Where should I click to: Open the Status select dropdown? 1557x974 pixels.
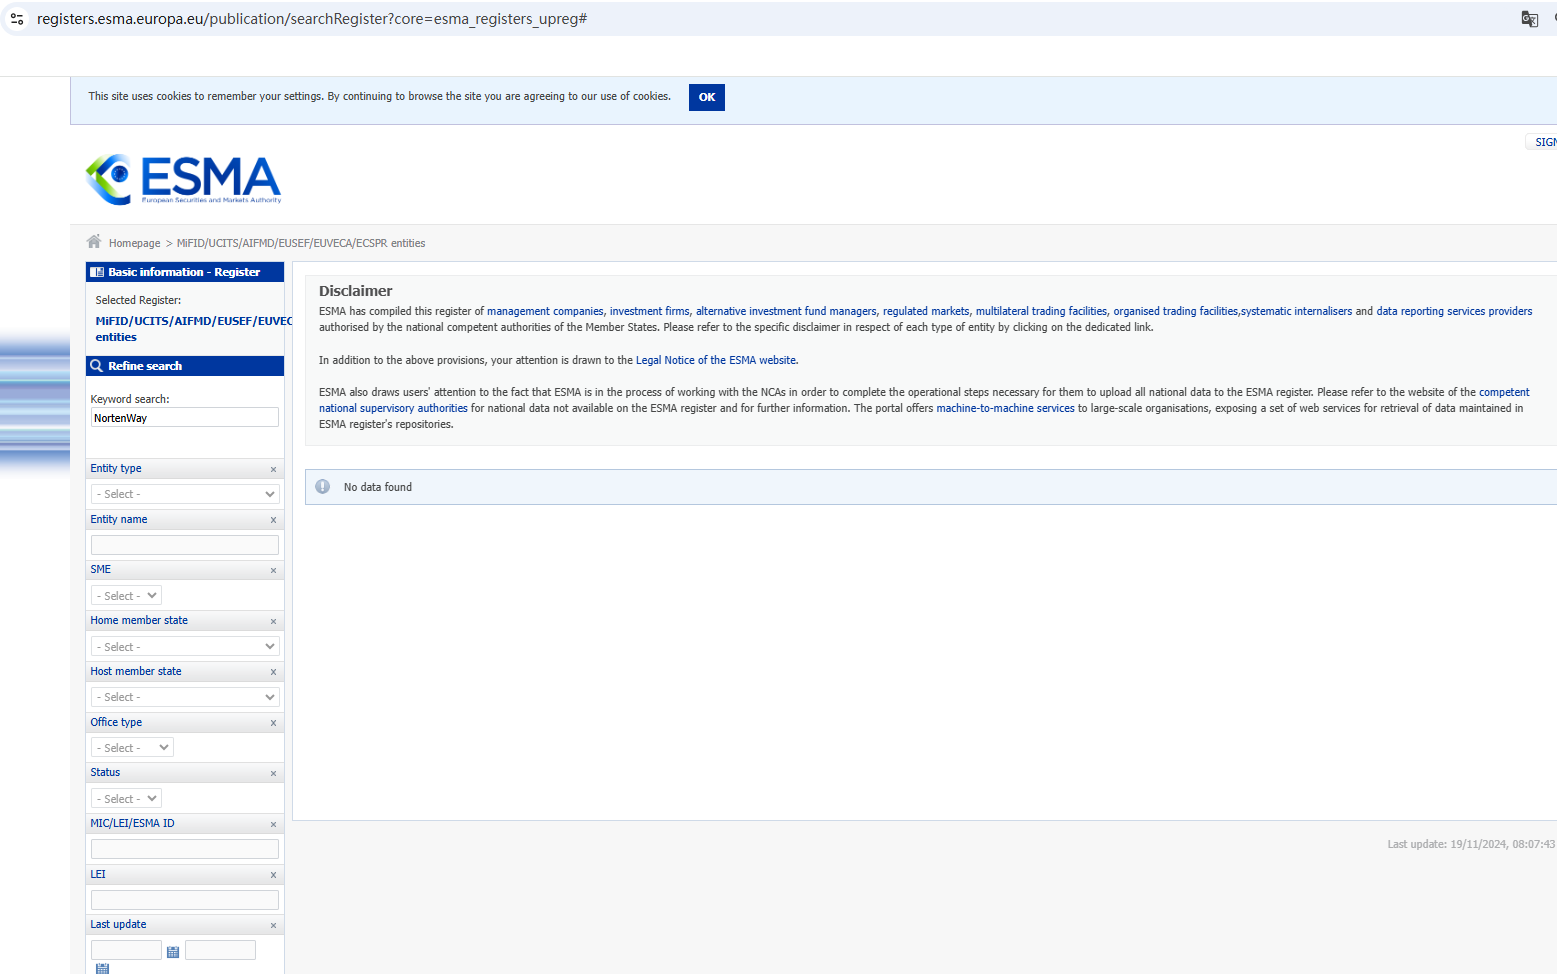coord(126,799)
